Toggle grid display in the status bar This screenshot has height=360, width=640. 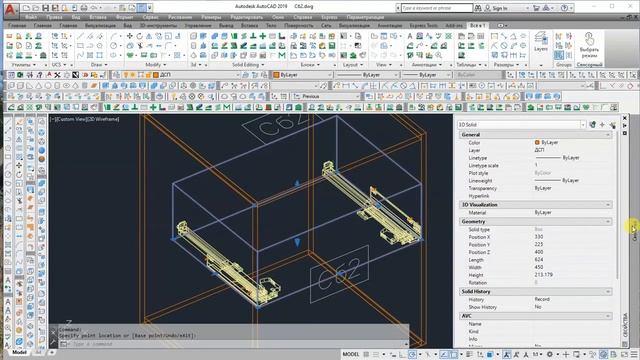click(x=367, y=354)
